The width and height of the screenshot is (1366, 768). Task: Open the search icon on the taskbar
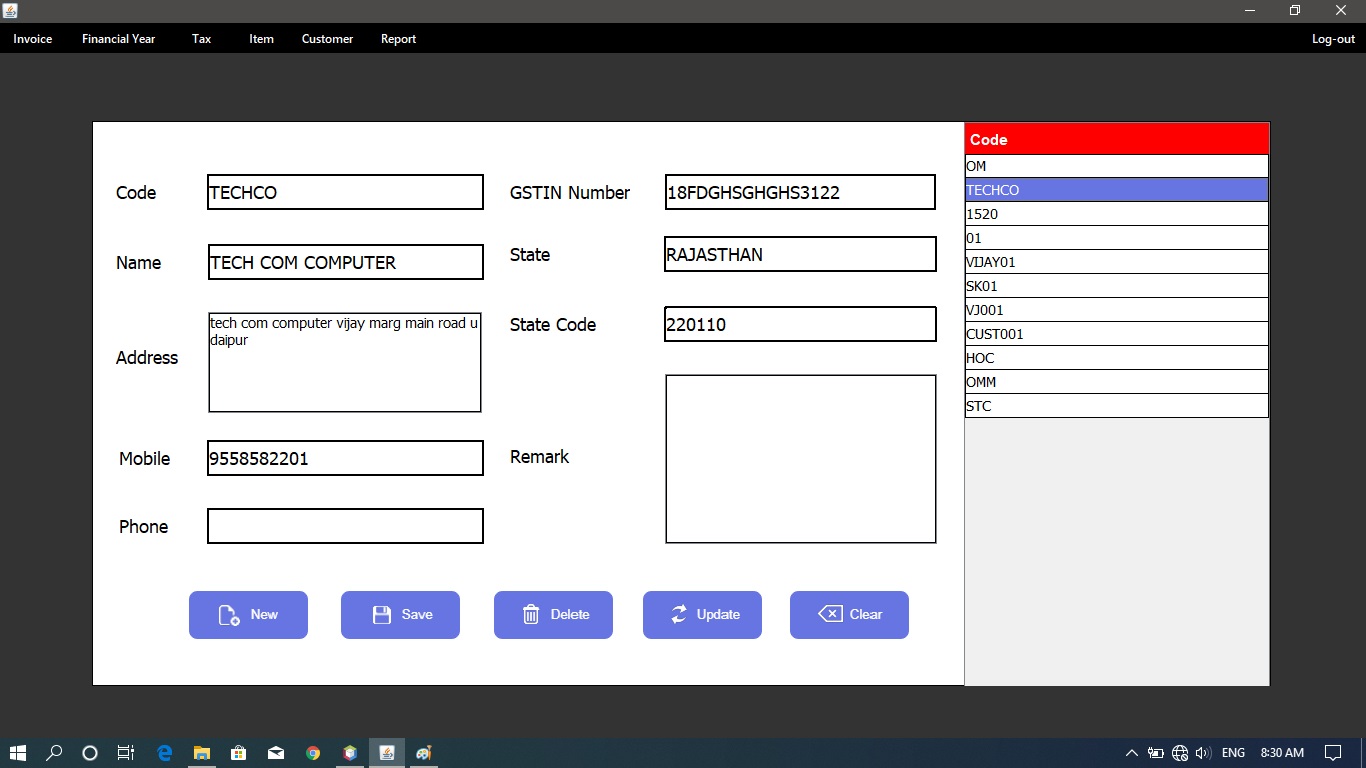(54, 752)
